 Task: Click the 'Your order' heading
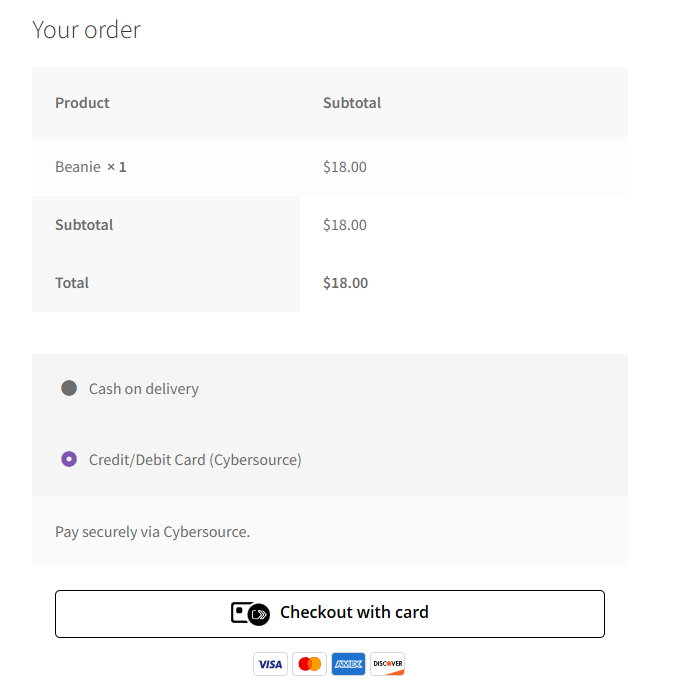86,30
